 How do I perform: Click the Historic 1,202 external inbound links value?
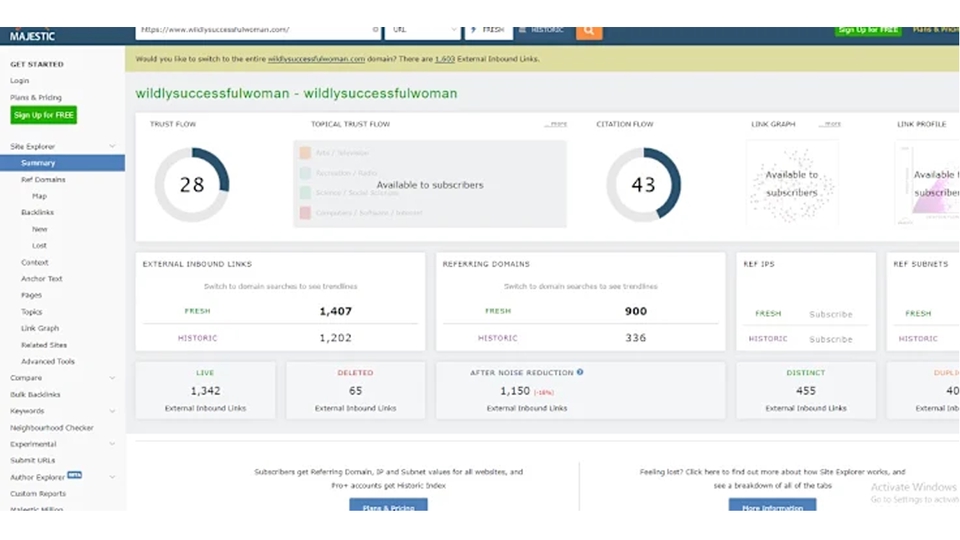point(336,338)
